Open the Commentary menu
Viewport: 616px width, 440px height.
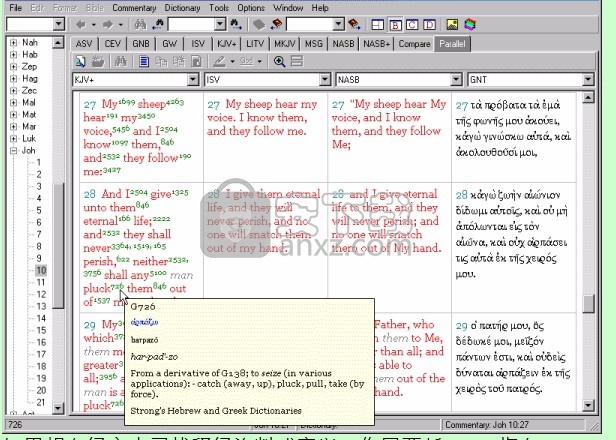134,7
